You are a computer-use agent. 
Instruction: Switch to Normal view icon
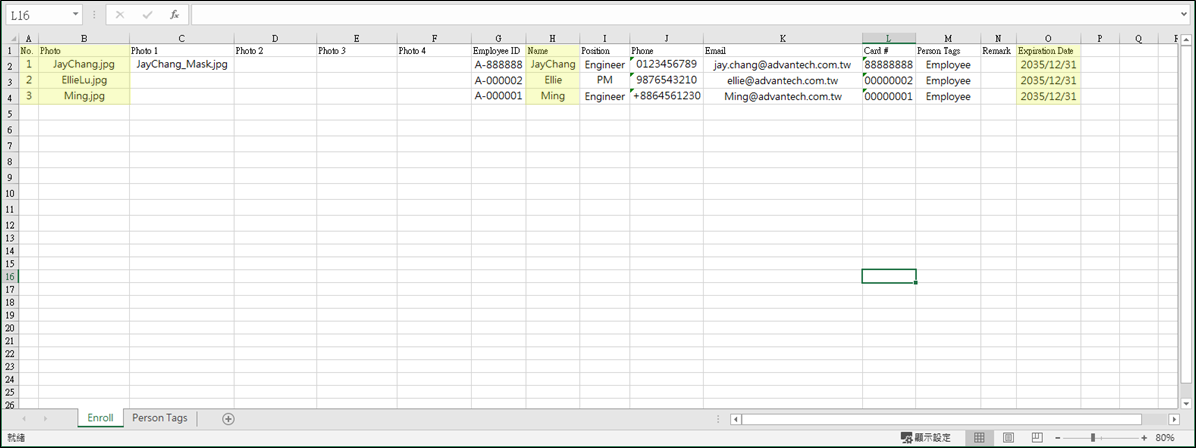tap(979, 437)
